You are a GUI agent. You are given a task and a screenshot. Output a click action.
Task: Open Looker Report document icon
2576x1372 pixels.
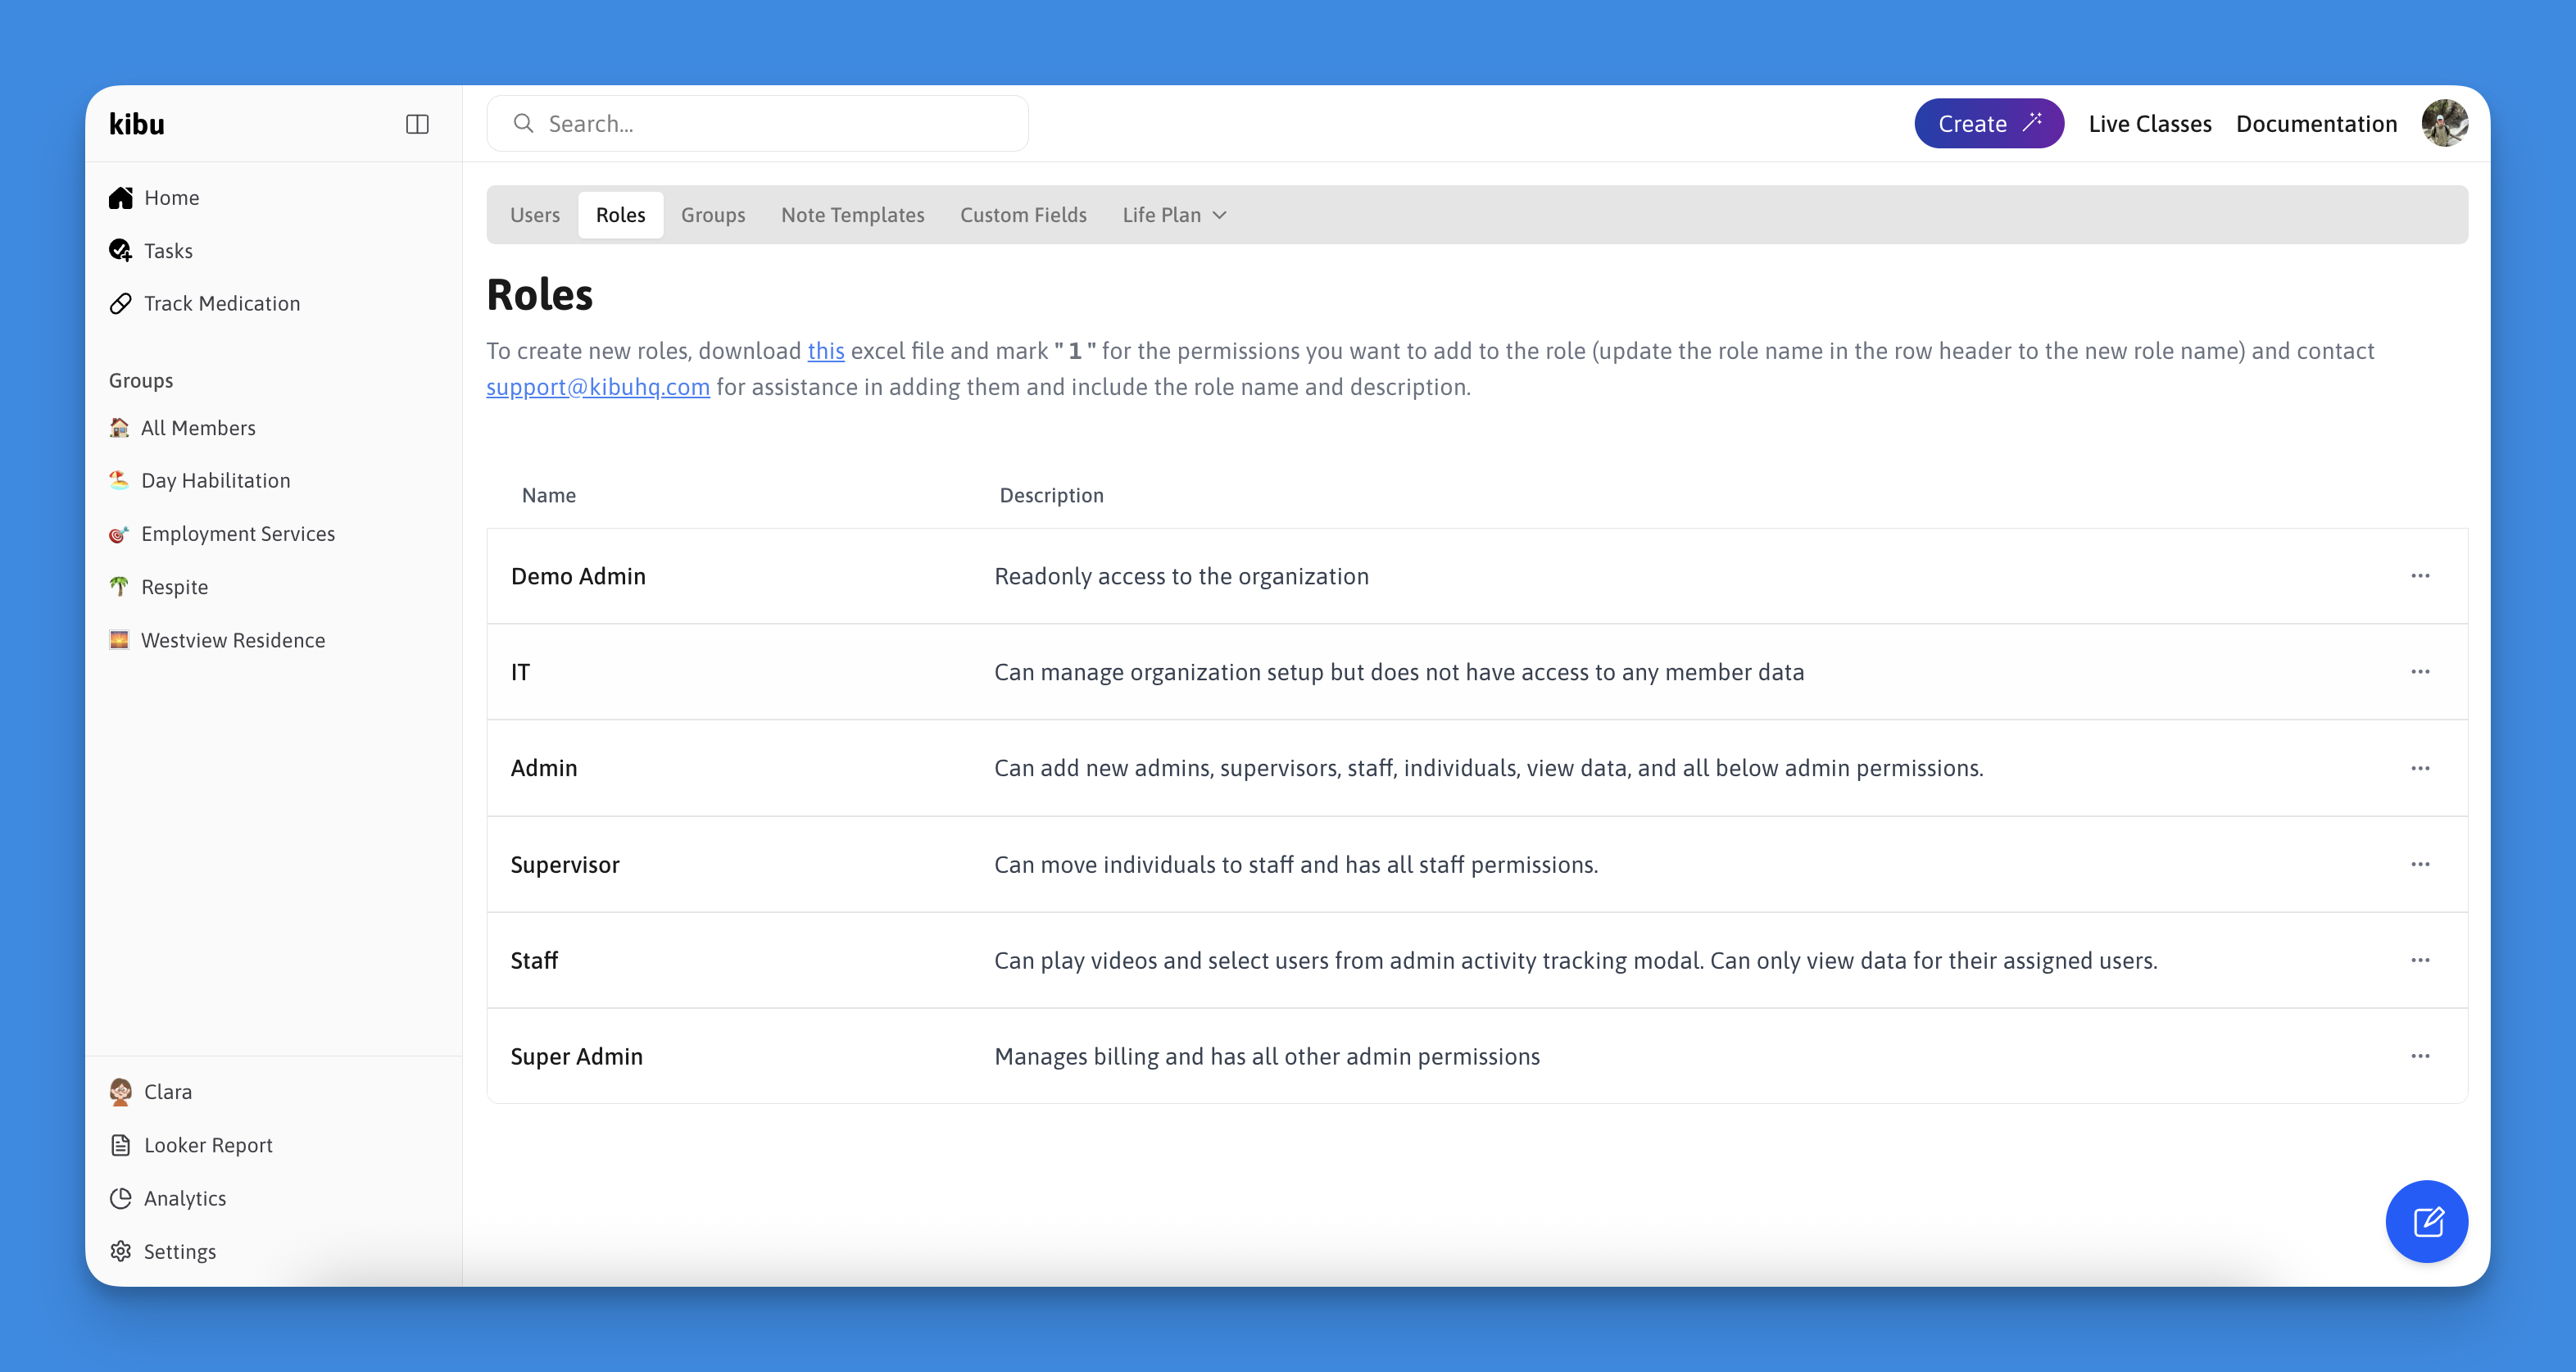click(x=120, y=1145)
